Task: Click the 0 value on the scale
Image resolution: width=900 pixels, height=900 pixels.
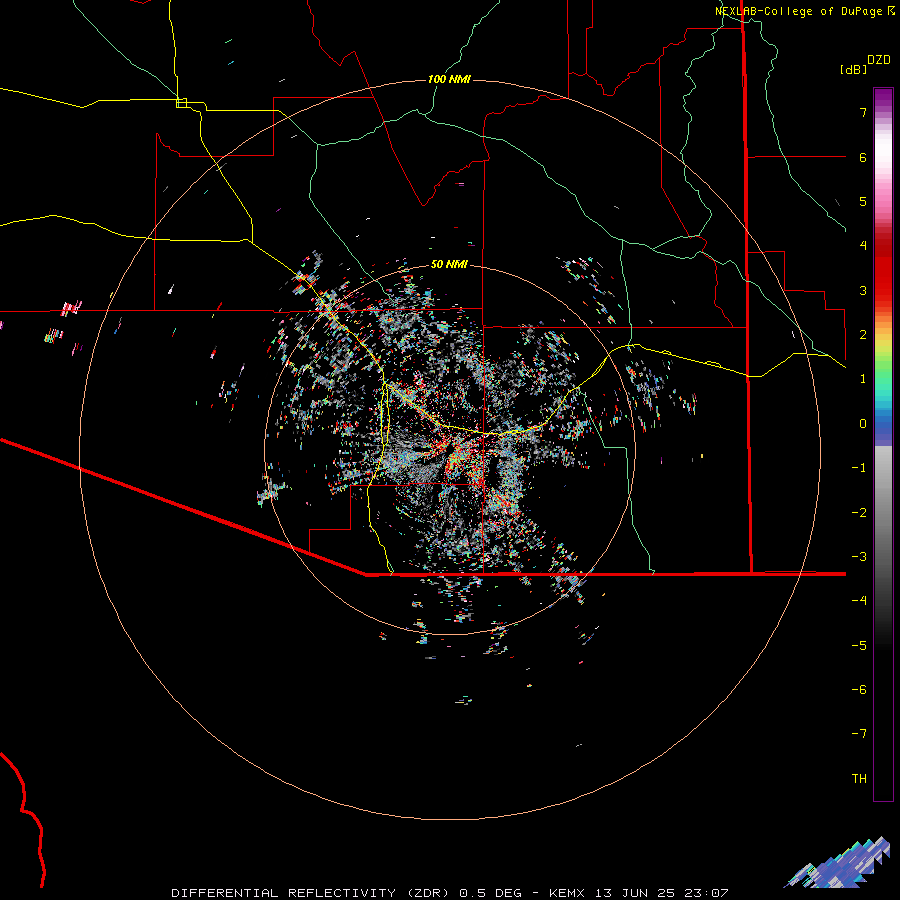Action: (863, 424)
